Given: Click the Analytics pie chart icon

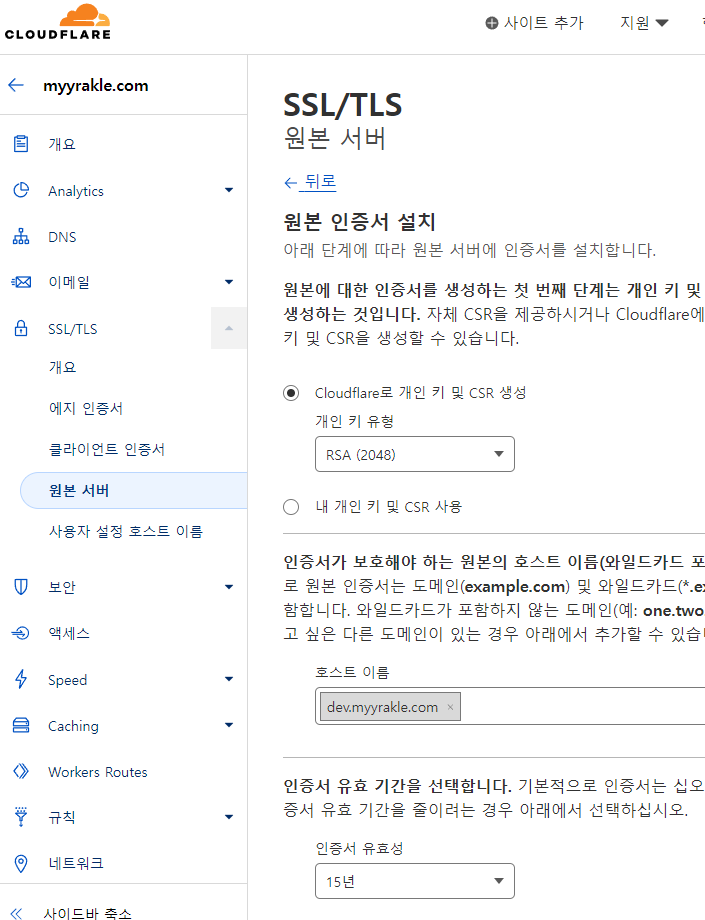Looking at the screenshot, I should coord(21,190).
